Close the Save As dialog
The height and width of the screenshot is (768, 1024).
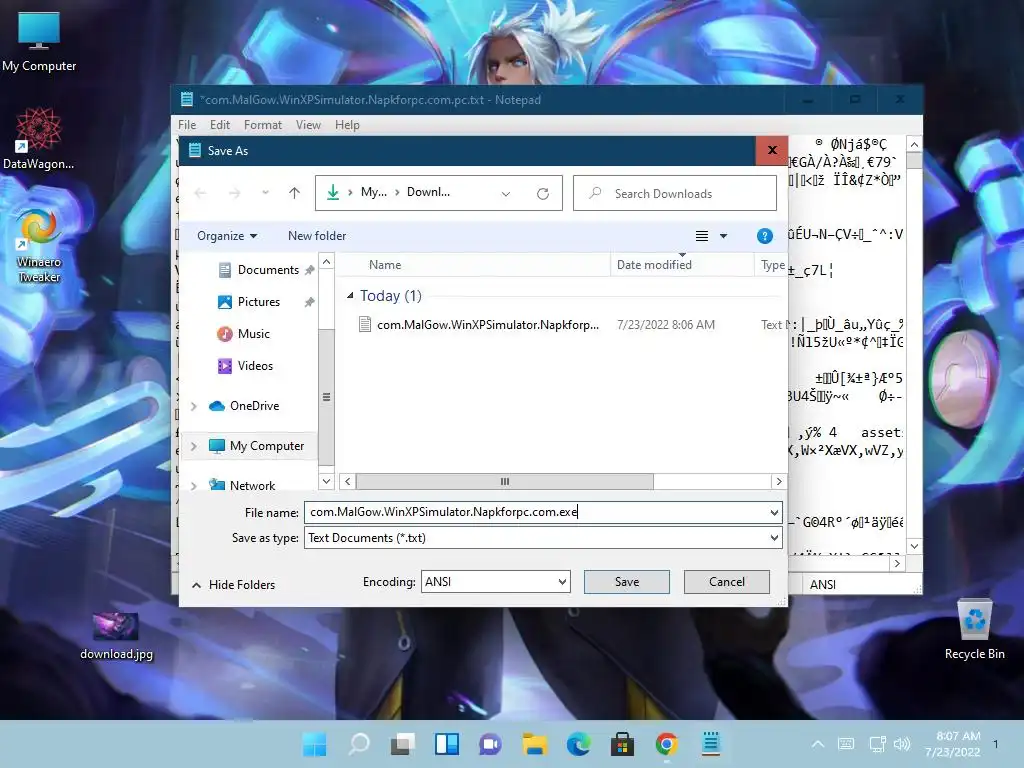point(772,150)
